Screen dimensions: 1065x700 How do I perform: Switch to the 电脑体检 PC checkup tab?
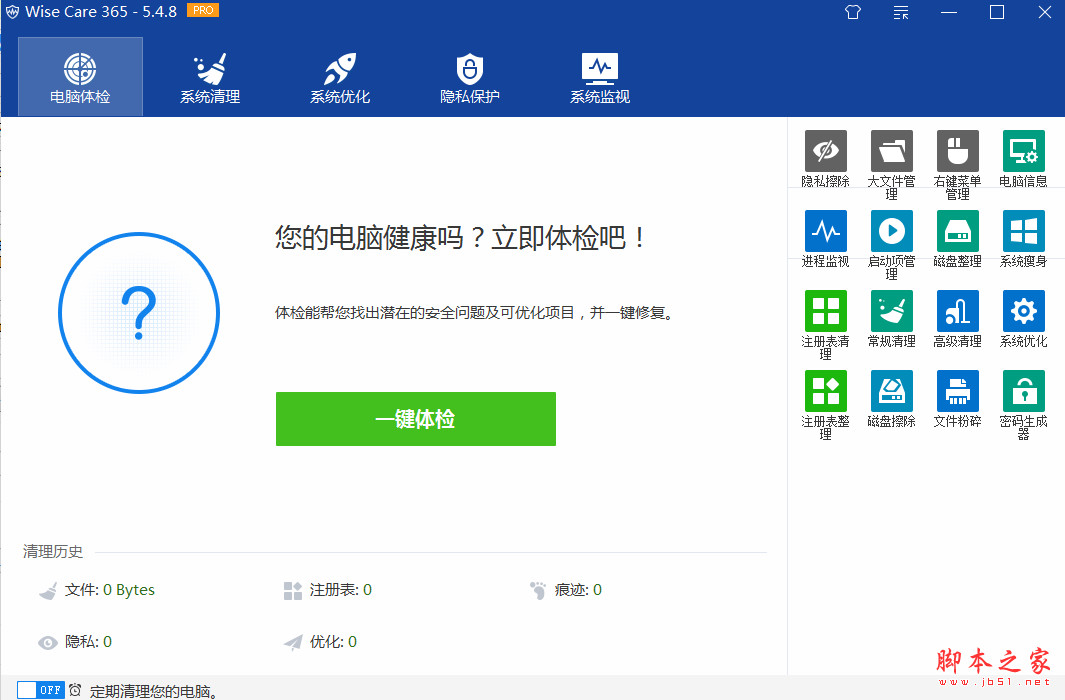coord(80,77)
